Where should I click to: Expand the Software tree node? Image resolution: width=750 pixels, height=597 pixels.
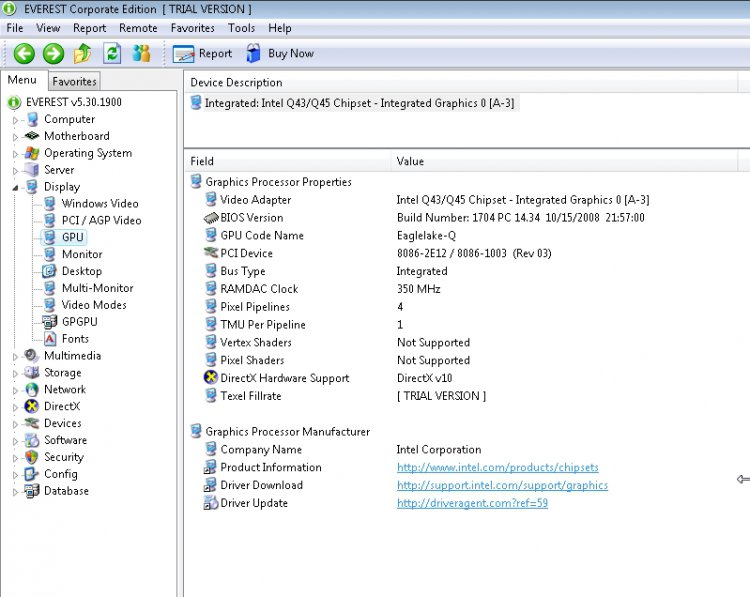coord(15,441)
